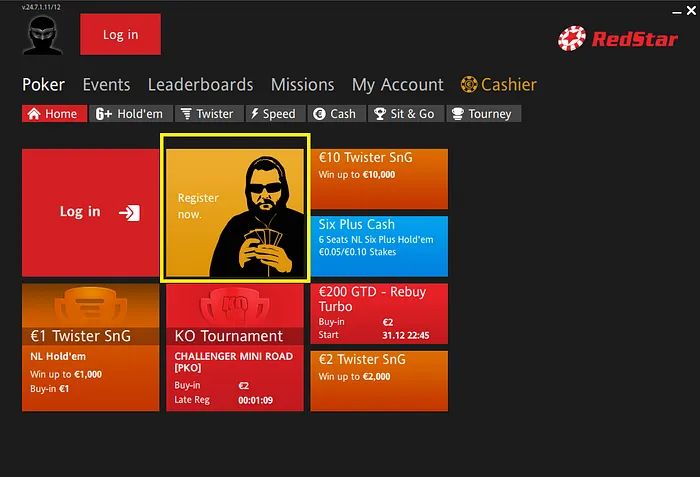Click the €1 Twister SnG heading
Image resolution: width=700 pixels, height=477 pixels.
tap(80, 336)
